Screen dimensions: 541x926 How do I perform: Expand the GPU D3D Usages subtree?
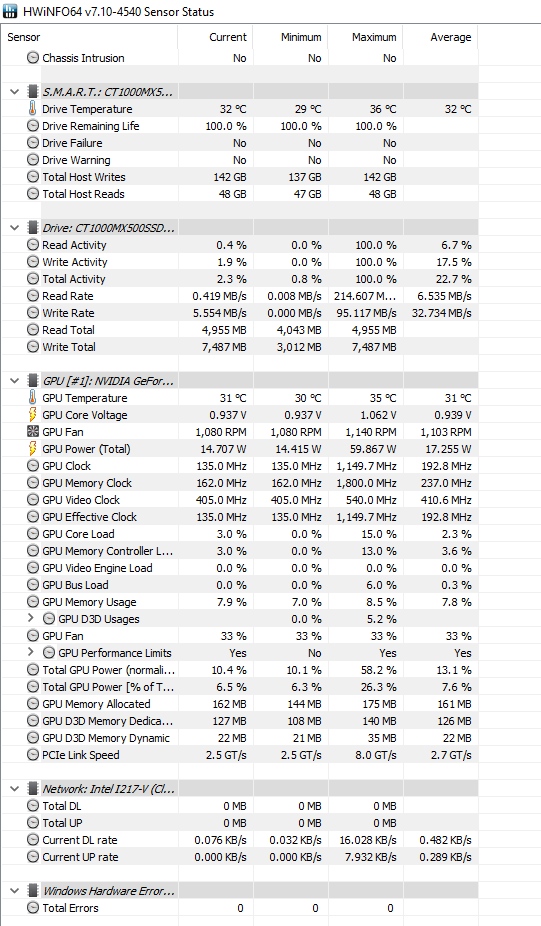coord(31,618)
